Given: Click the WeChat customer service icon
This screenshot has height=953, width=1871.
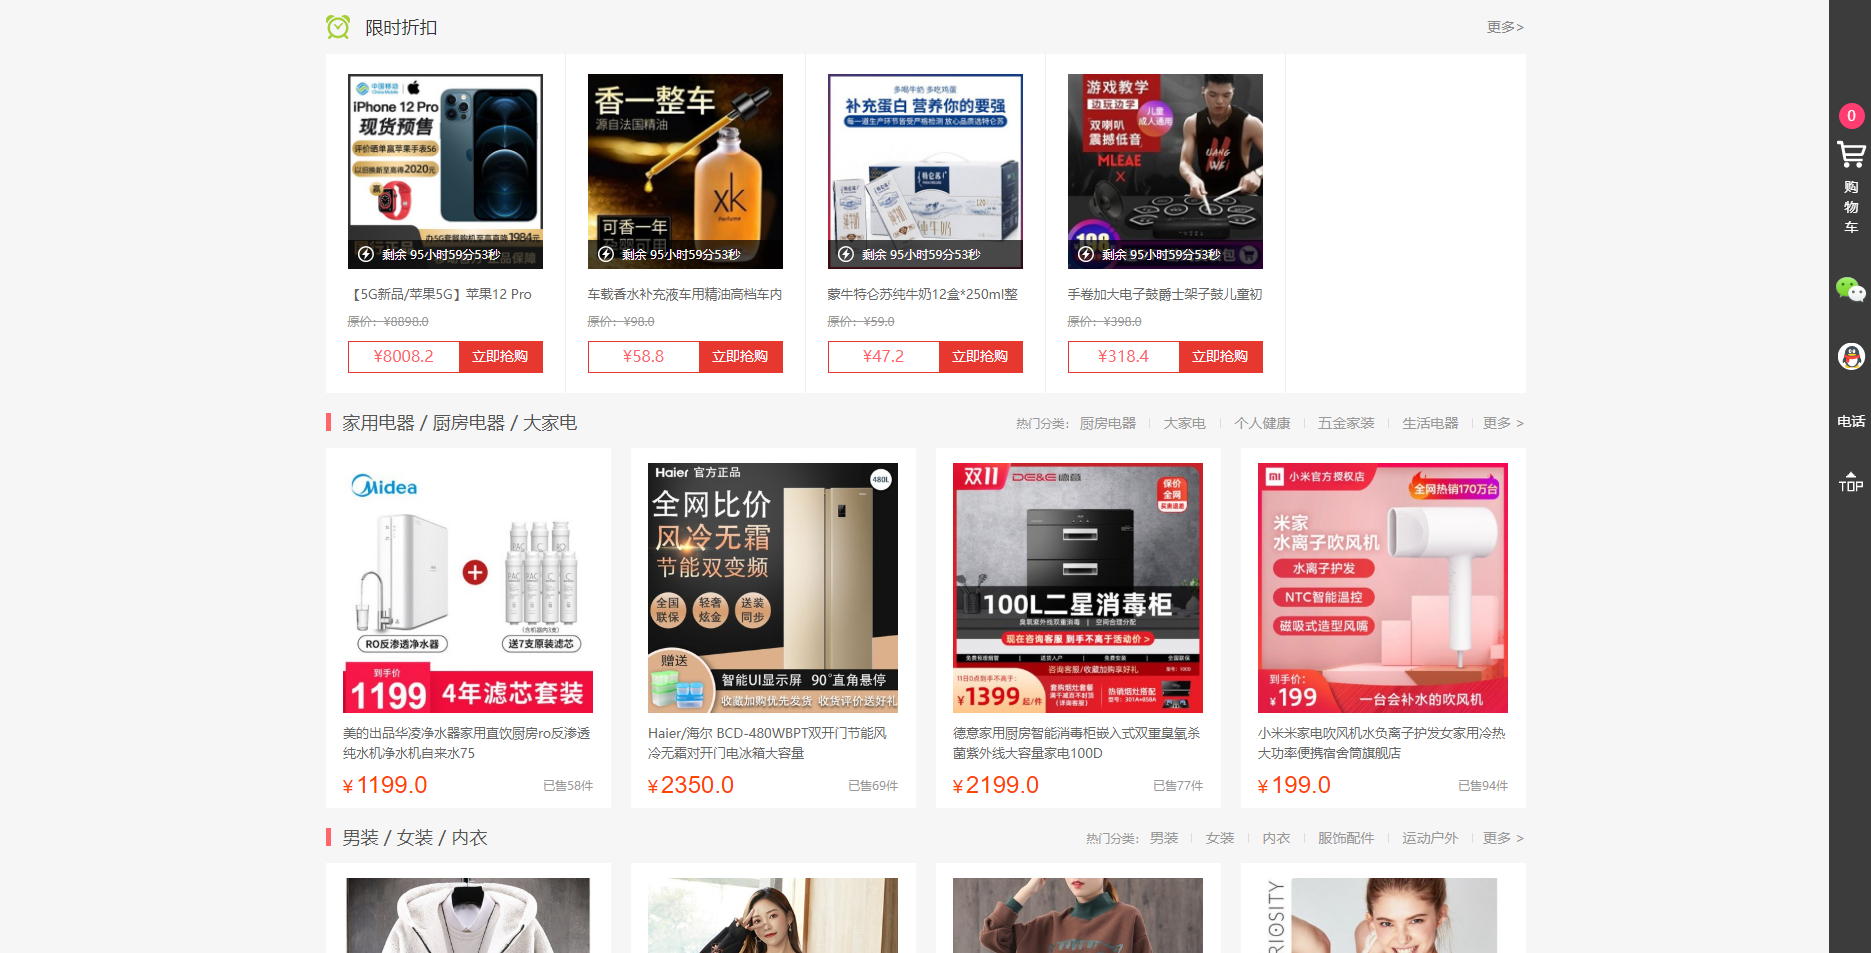Looking at the screenshot, I should [x=1851, y=291].
